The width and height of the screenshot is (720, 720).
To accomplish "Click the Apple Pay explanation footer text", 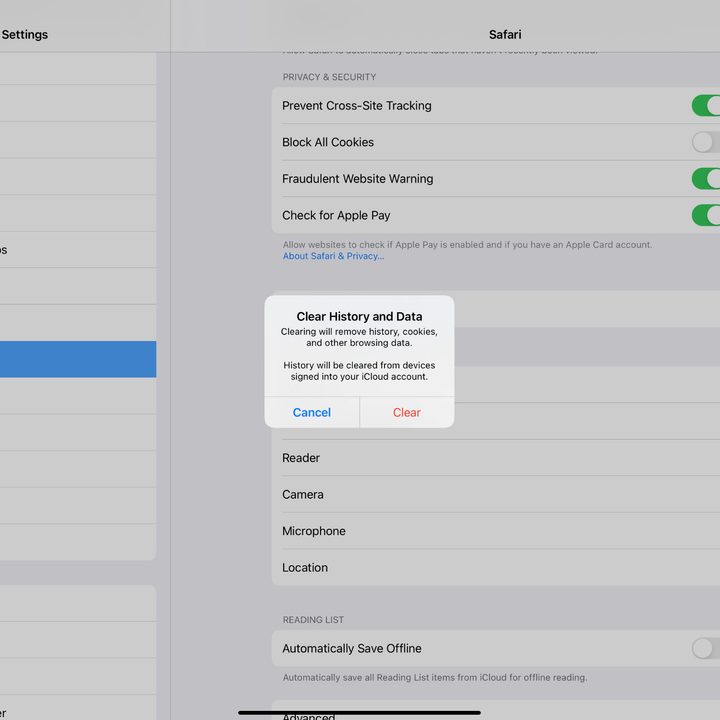I will [467, 245].
